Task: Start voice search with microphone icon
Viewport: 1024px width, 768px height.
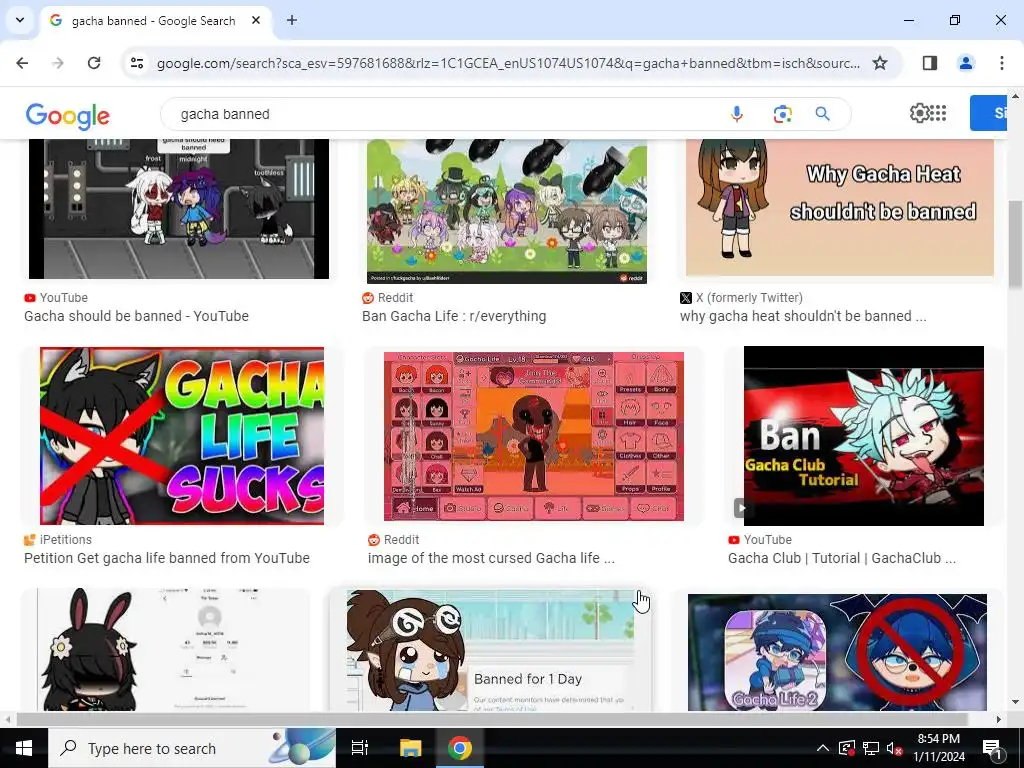Action: [x=736, y=114]
